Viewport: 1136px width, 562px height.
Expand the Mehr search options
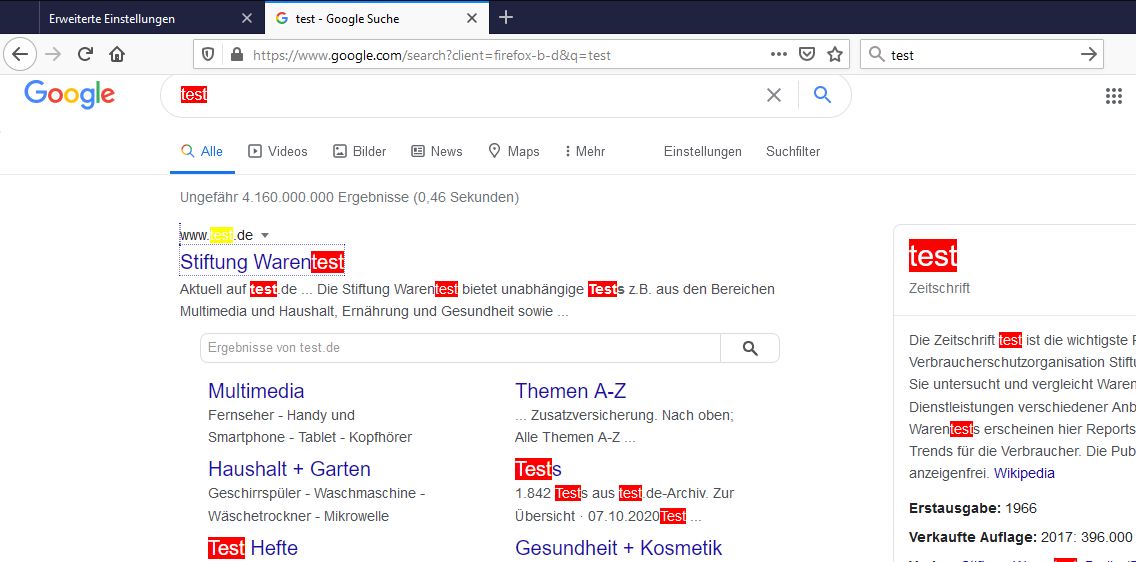[x=584, y=152]
